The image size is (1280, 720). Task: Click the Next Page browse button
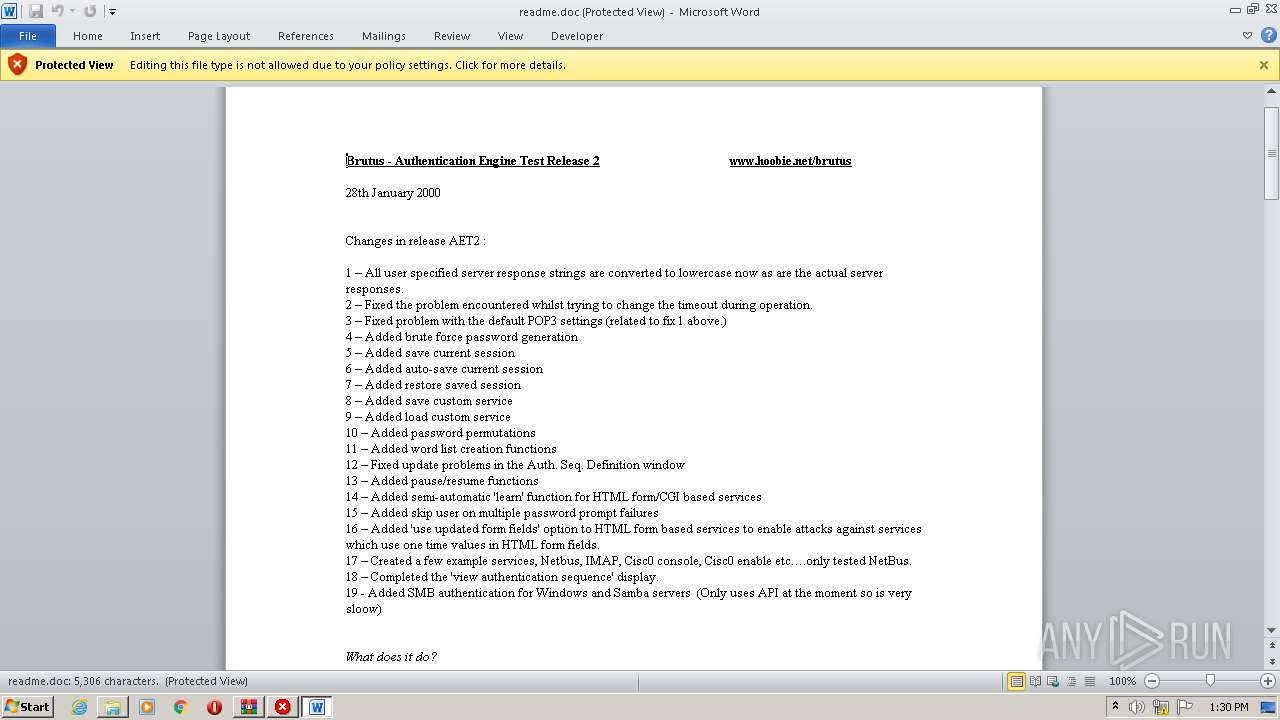click(x=1272, y=662)
